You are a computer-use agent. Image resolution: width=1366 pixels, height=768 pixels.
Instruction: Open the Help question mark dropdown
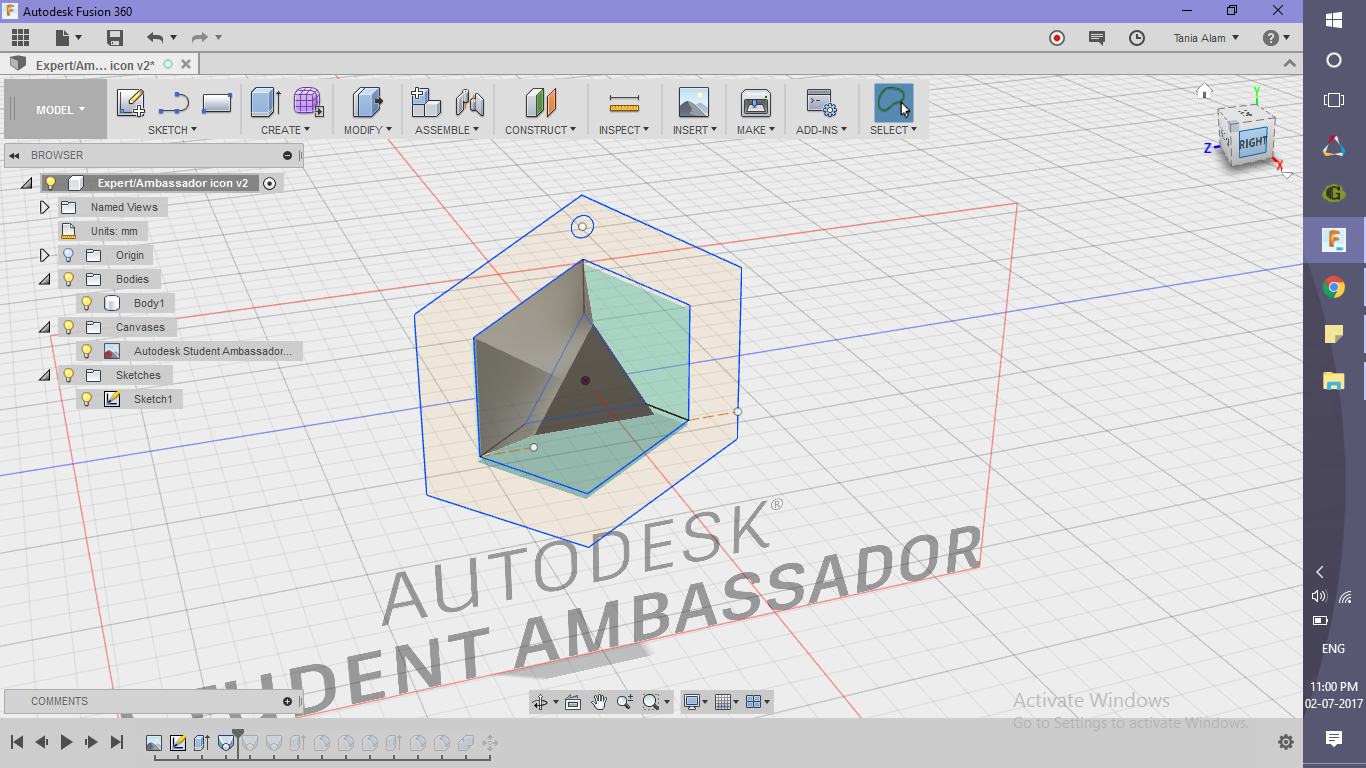pyautogui.click(x=1276, y=38)
